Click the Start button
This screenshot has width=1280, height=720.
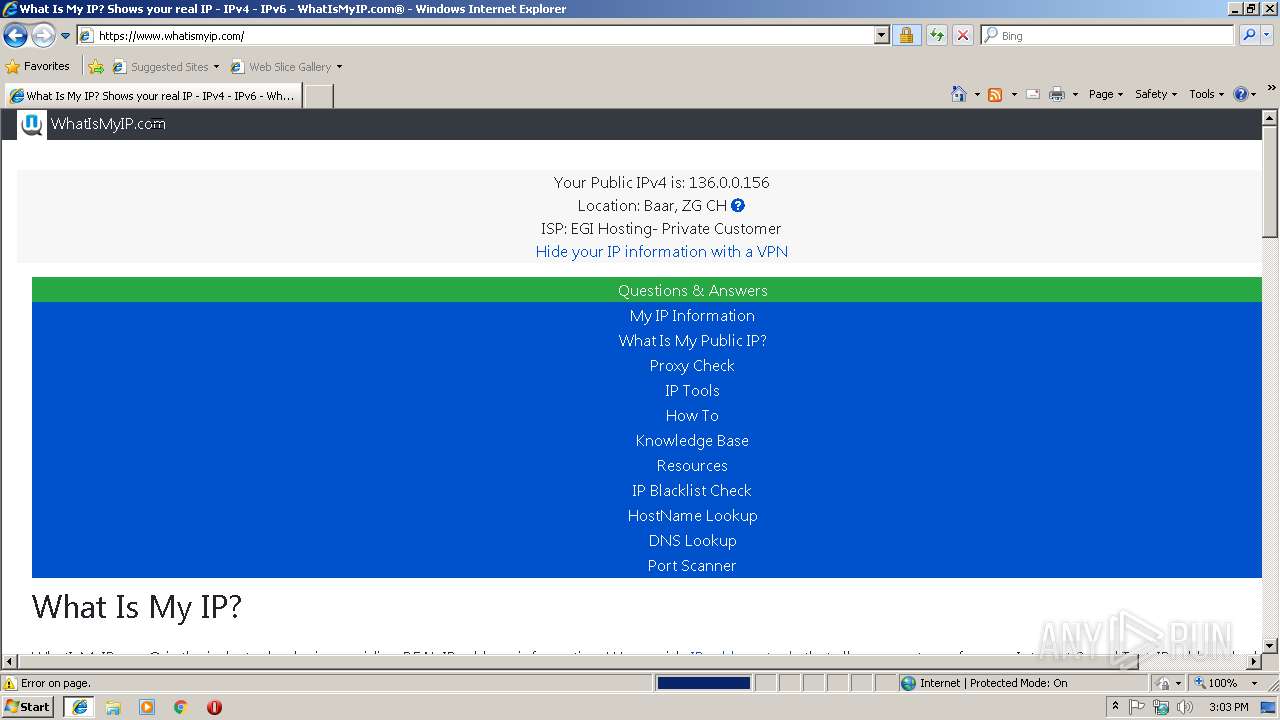28,706
